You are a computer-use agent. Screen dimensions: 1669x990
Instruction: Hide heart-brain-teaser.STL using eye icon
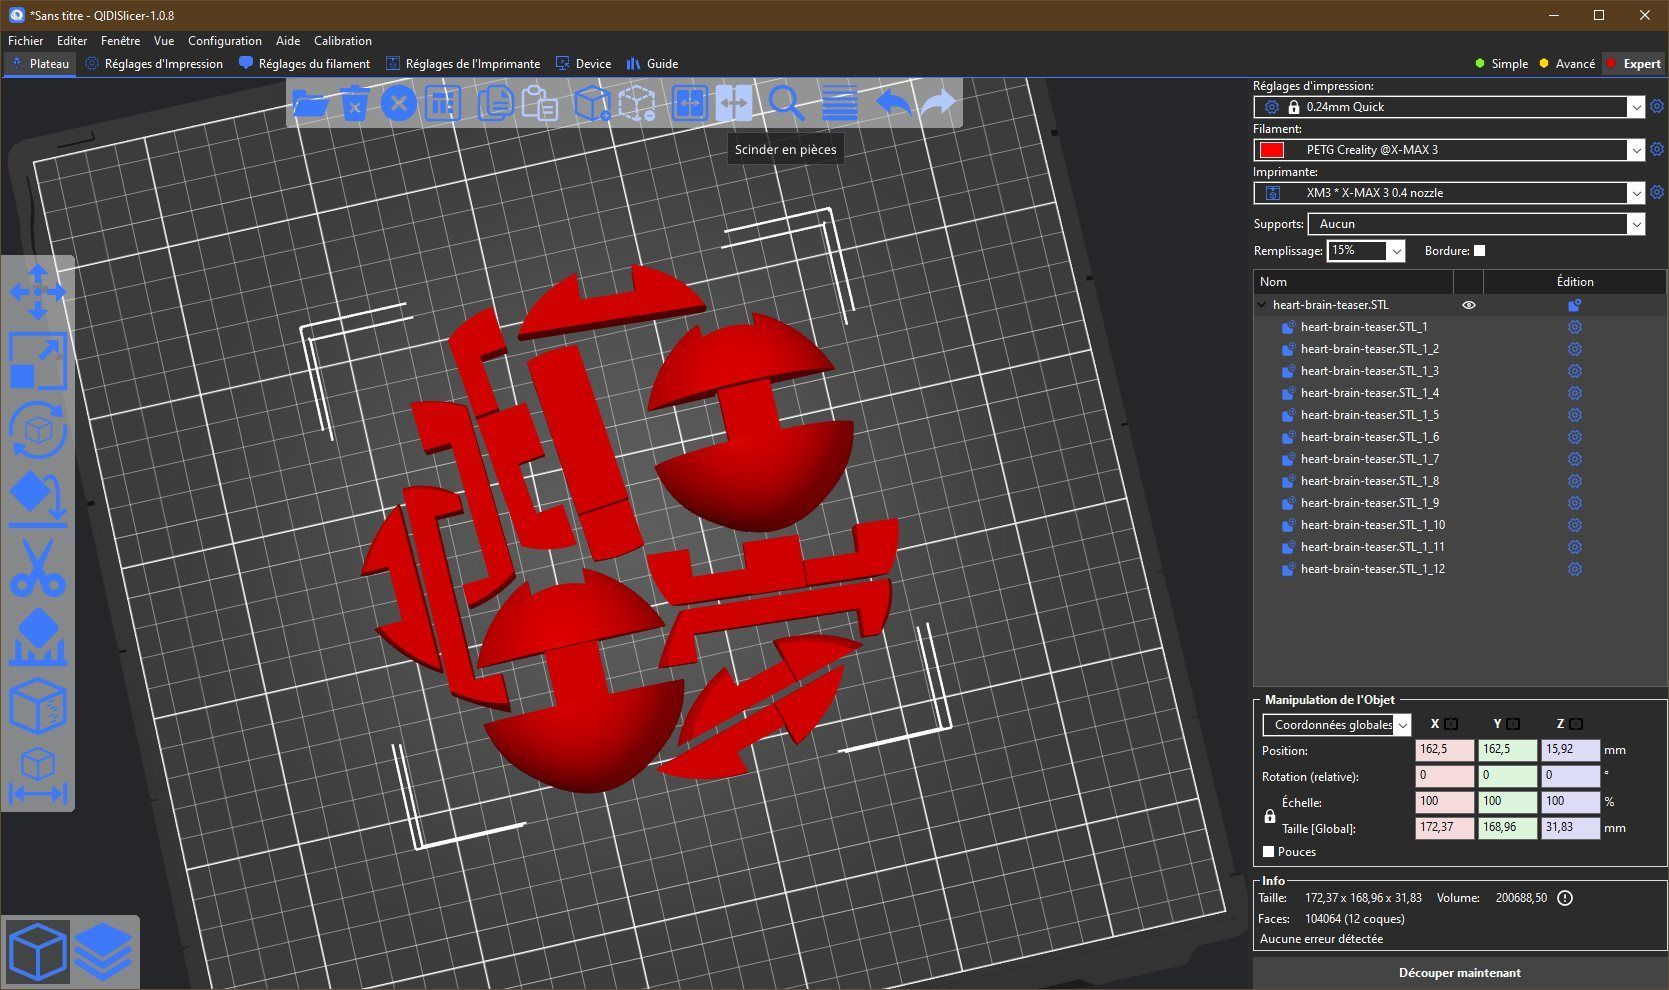coord(1468,305)
